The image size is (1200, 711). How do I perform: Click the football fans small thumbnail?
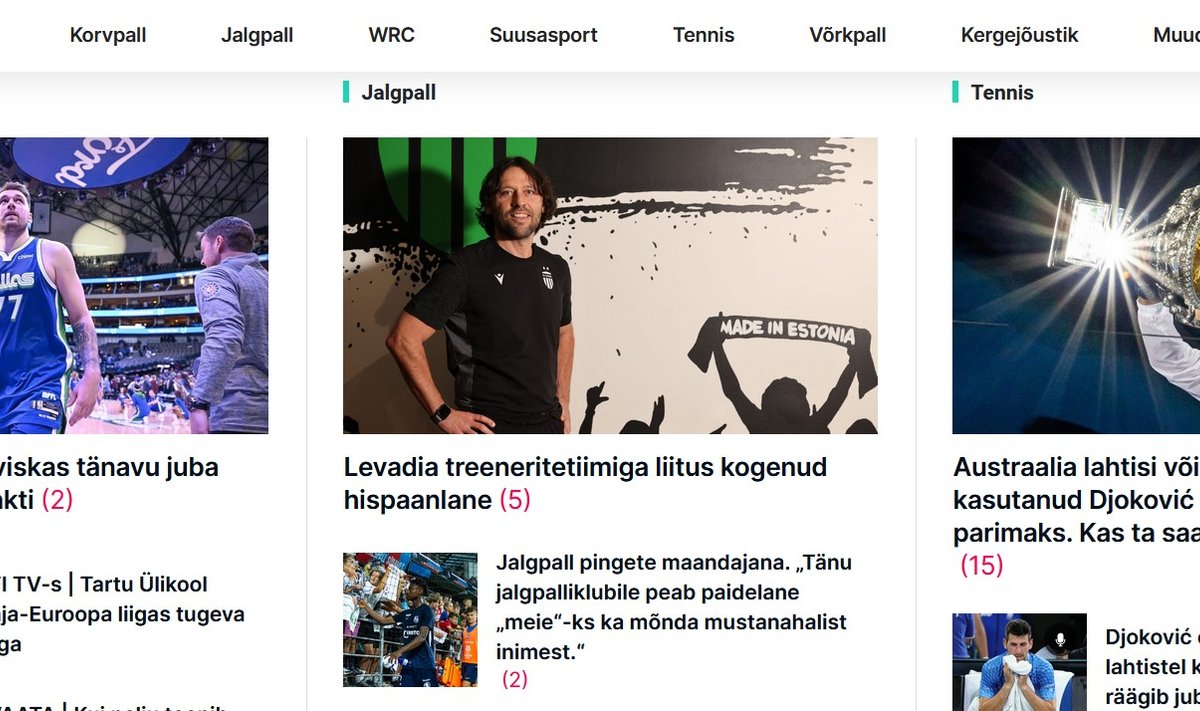[x=410, y=620]
